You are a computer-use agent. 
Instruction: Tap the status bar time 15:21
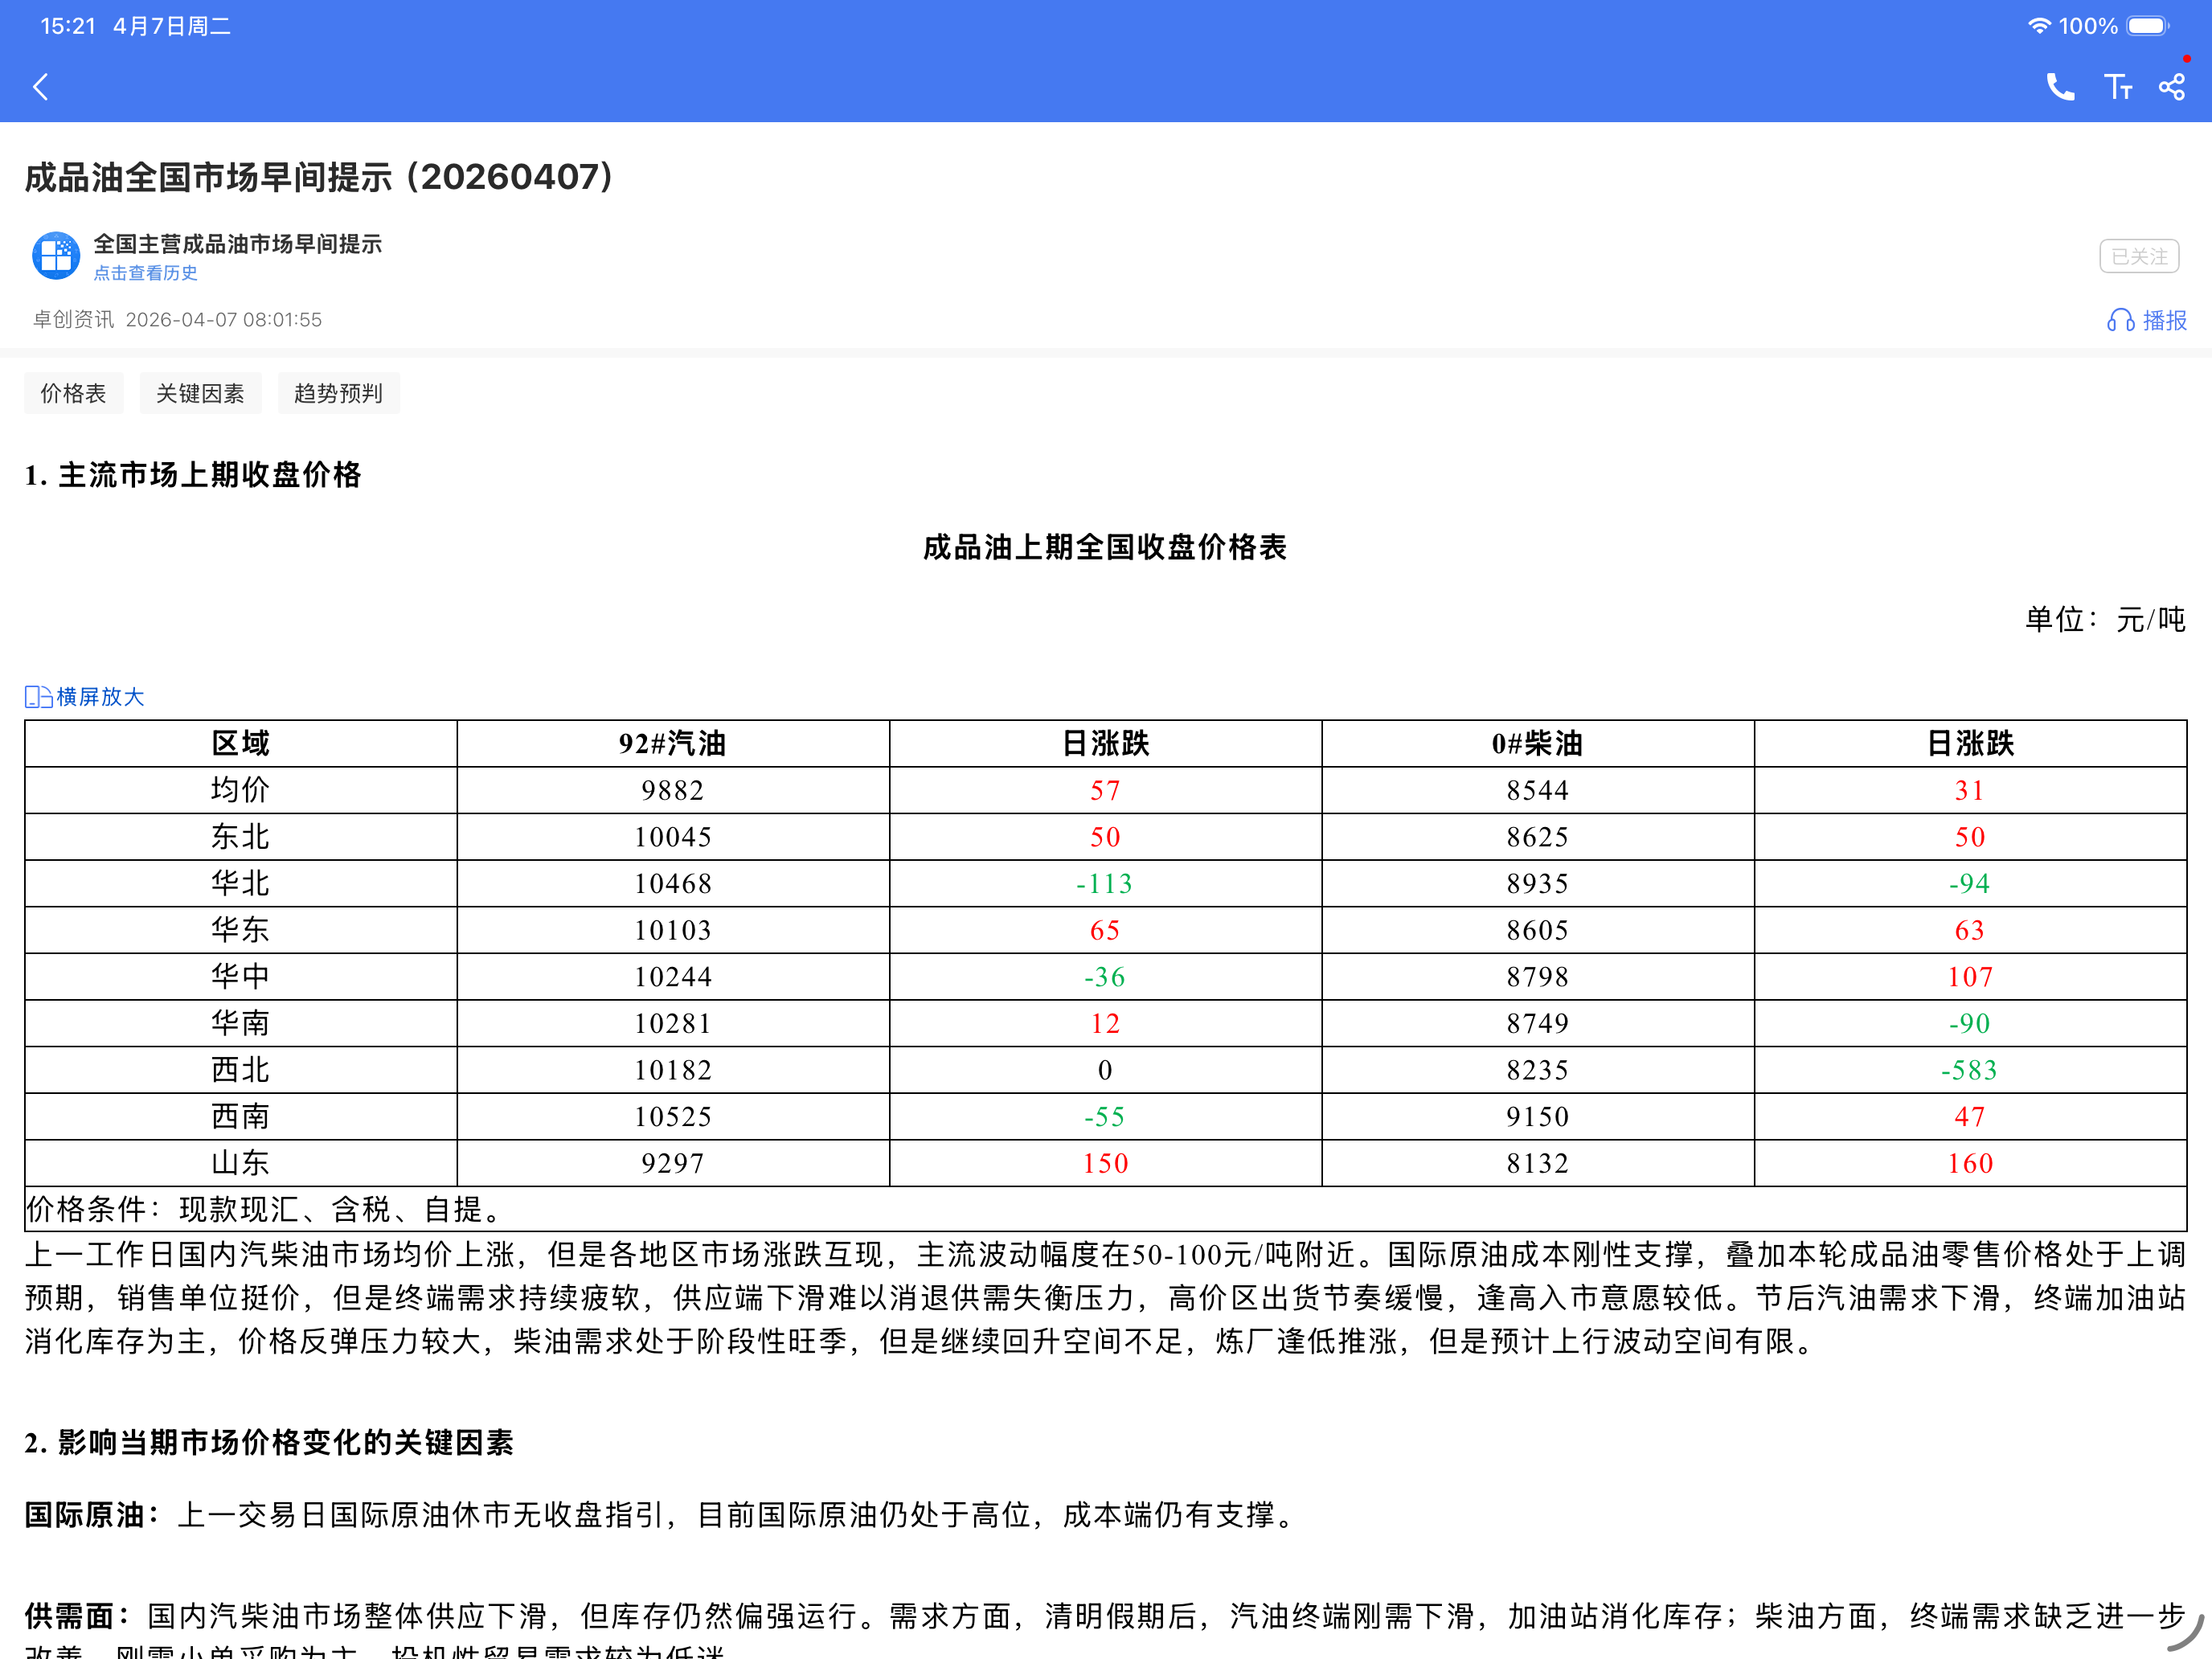(68, 26)
